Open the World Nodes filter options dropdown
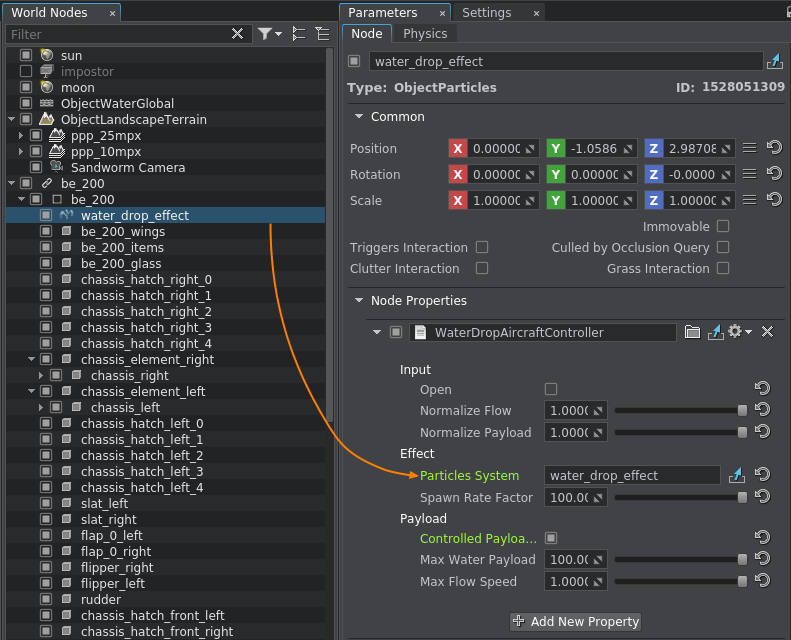 pos(270,34)
